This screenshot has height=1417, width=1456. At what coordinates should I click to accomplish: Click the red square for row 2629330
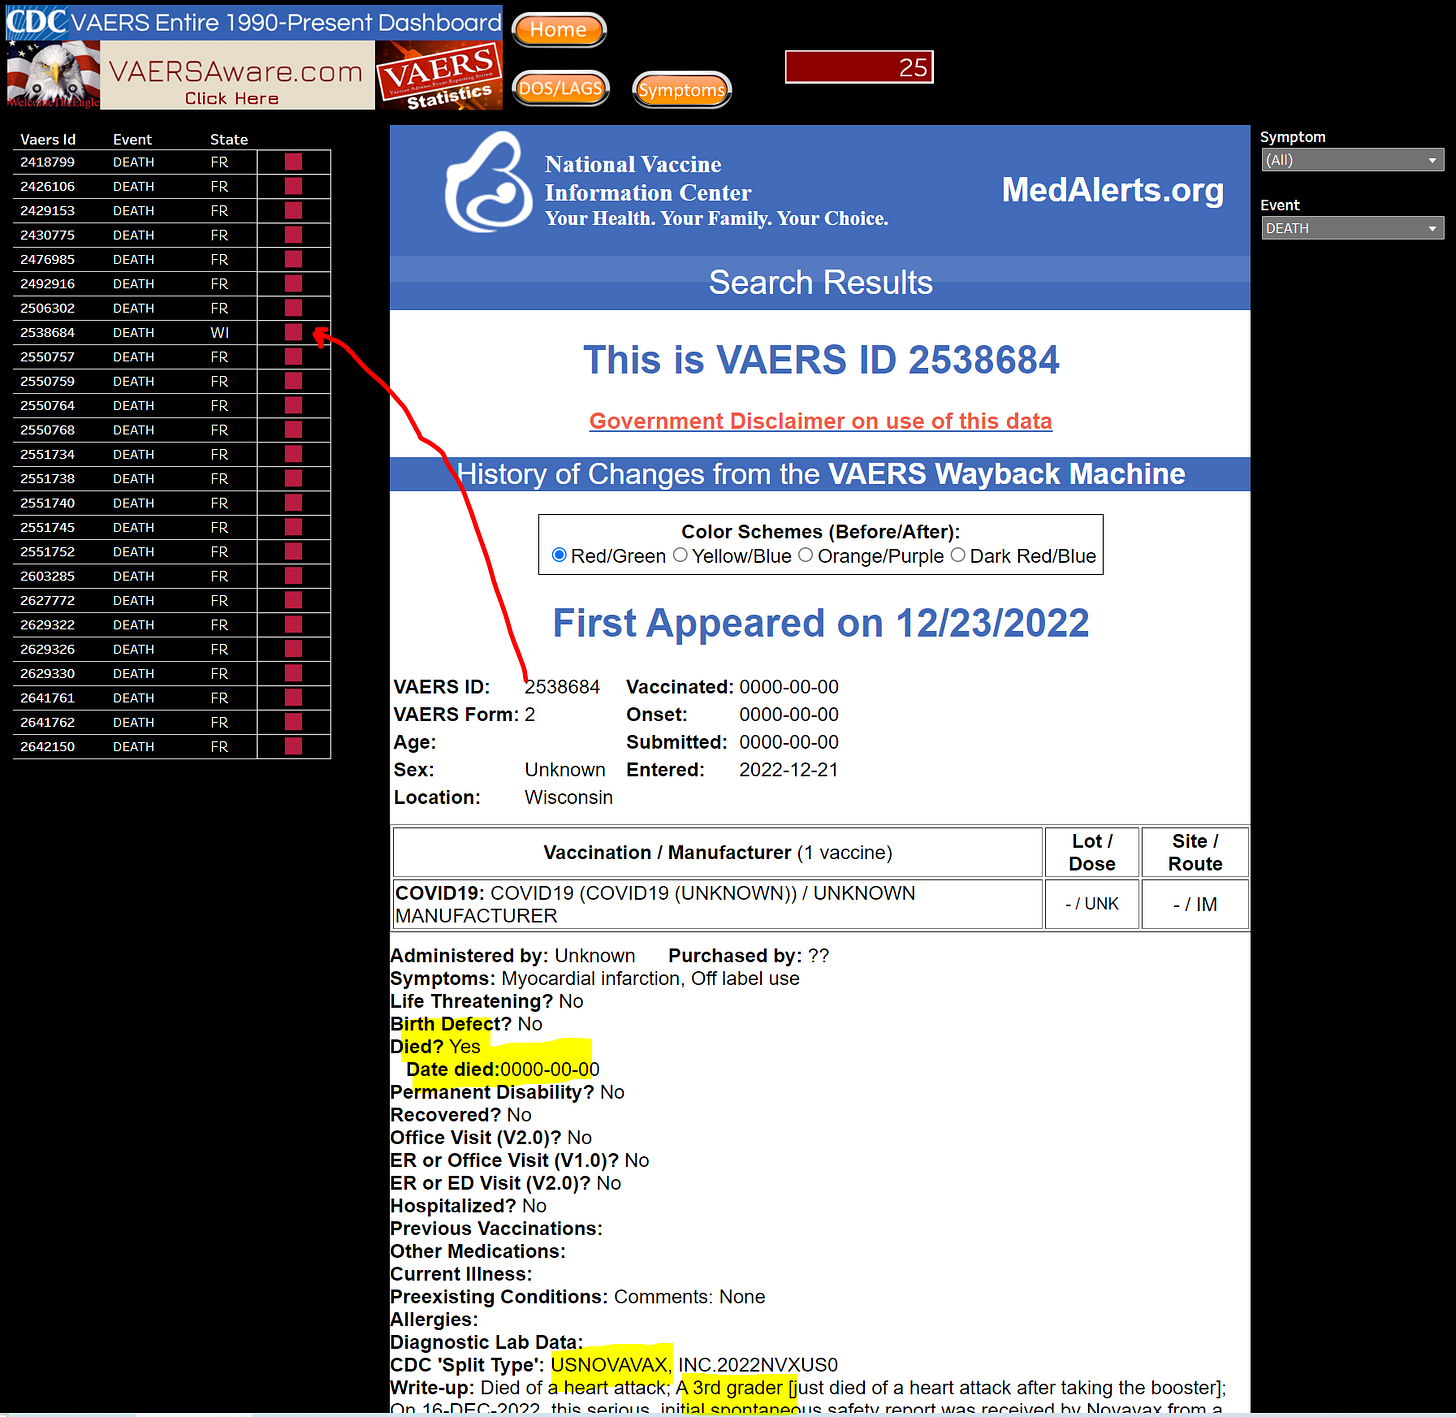pos(293,672)
